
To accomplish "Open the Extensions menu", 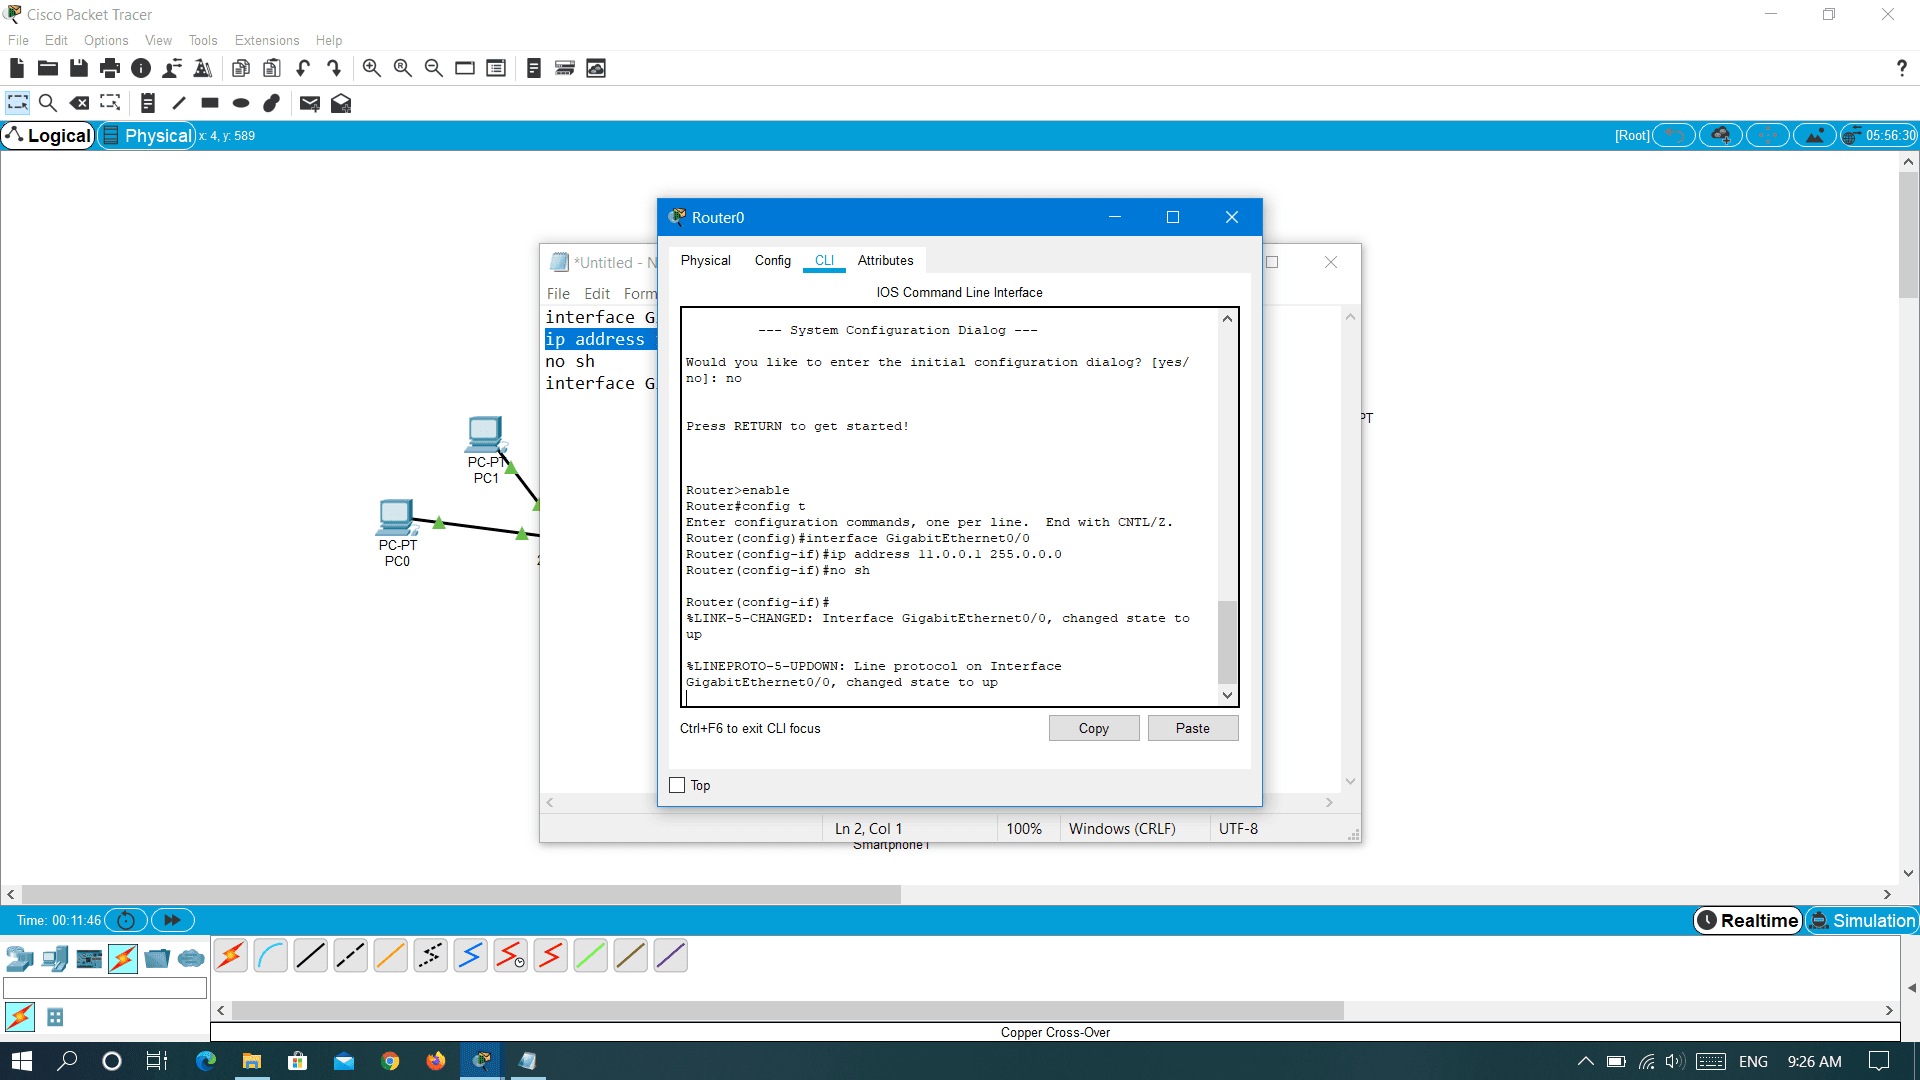I will [x=267, y=40].
